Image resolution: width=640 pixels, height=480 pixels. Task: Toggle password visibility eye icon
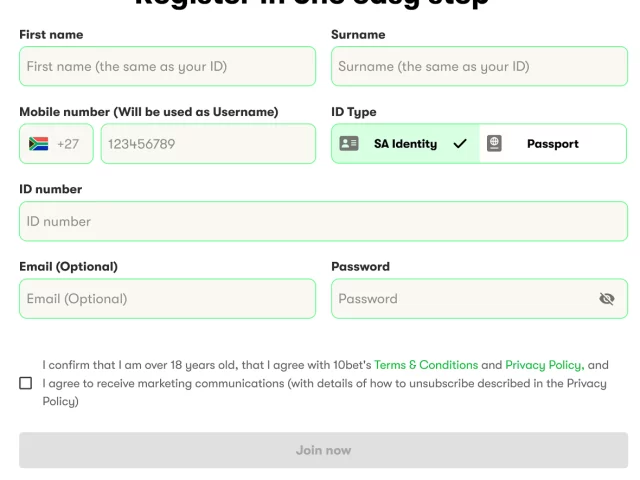[x=607, y=299]
